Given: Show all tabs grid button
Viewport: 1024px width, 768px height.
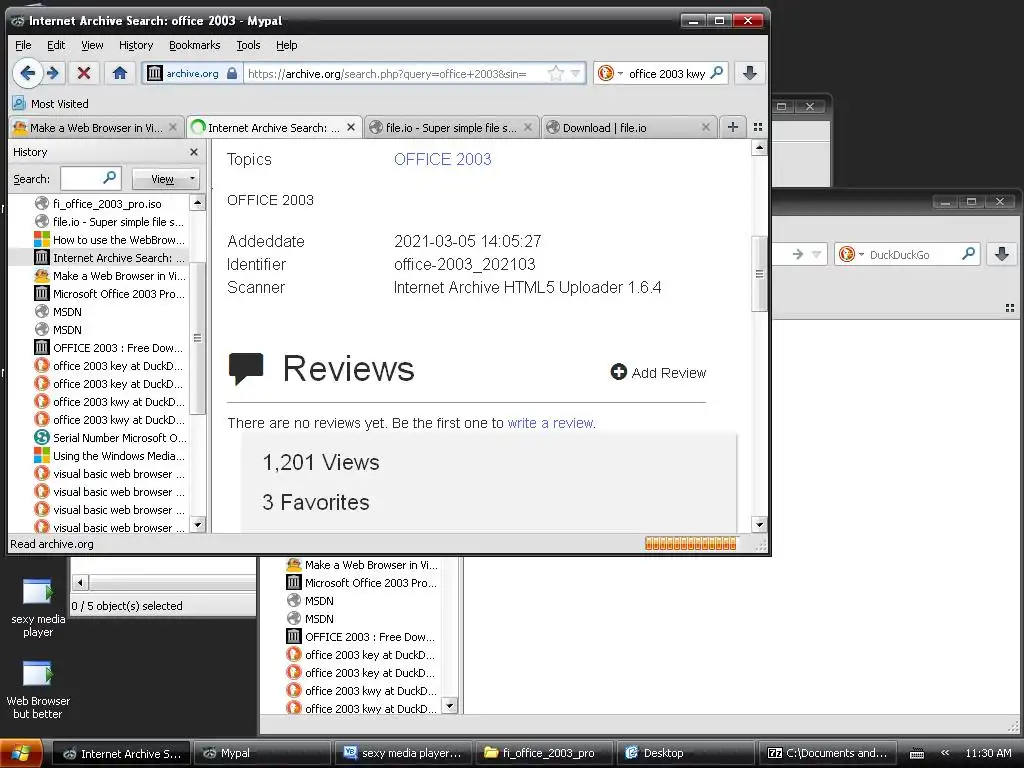Looking at the screenshot, I should point(758,127).
